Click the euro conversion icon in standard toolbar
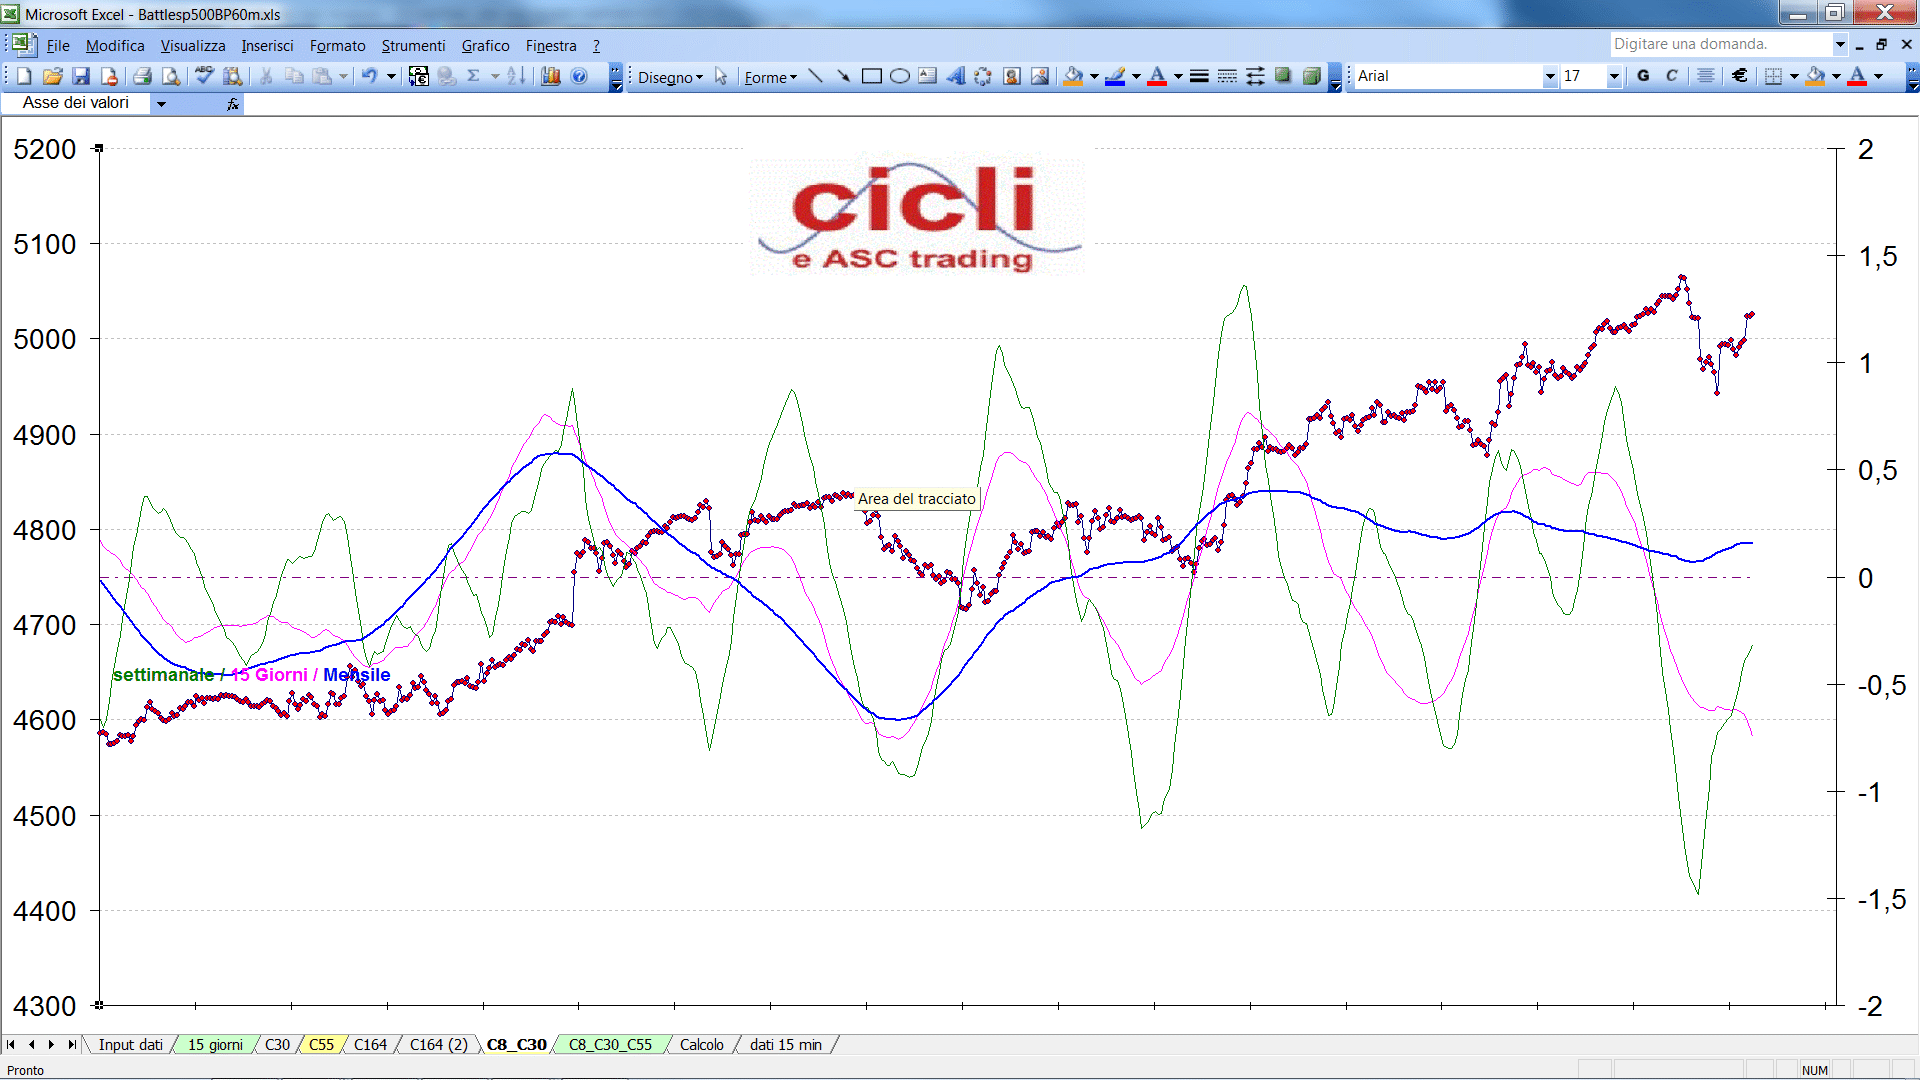This screenshot has height=1080, width=1920. coord(419,76)
